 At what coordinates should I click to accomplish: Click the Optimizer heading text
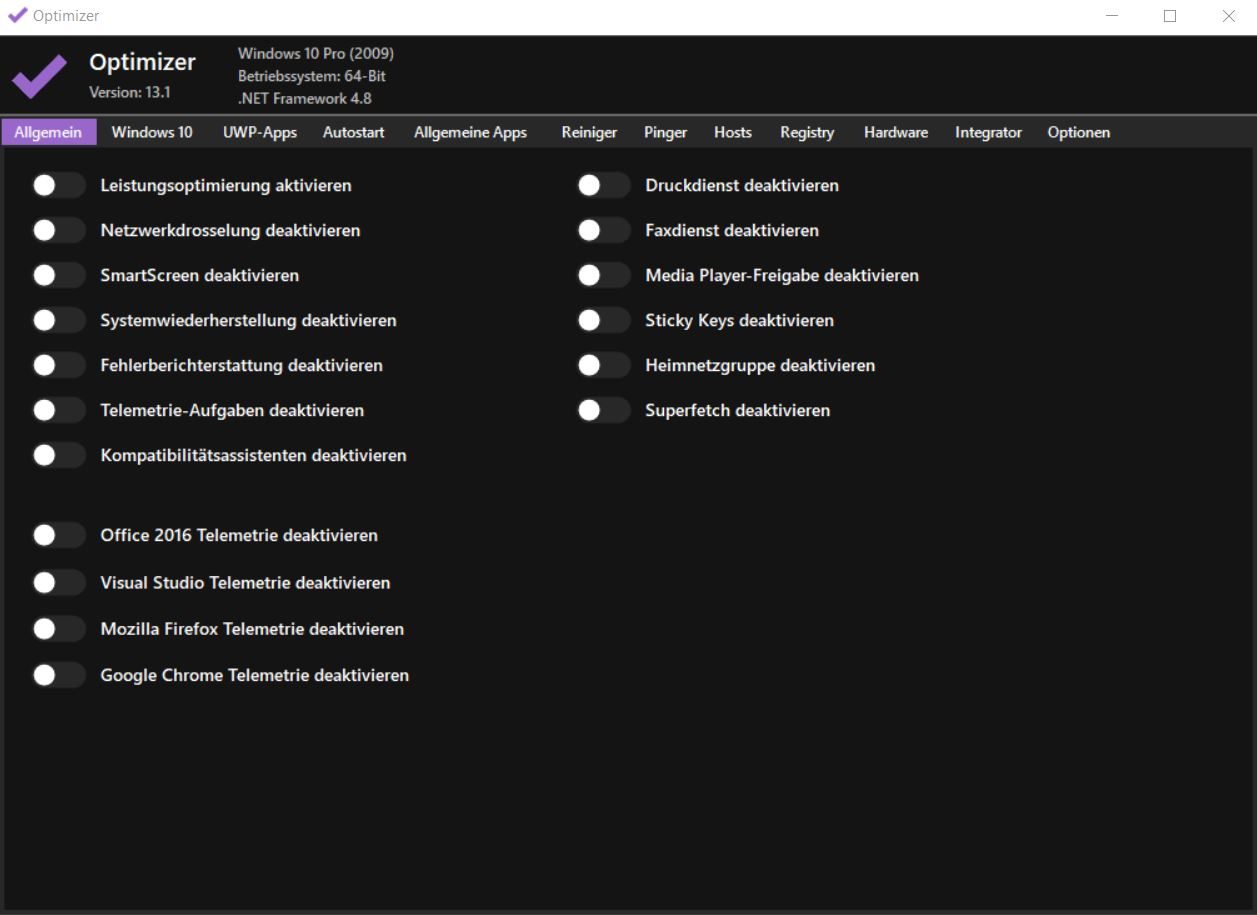142,62
